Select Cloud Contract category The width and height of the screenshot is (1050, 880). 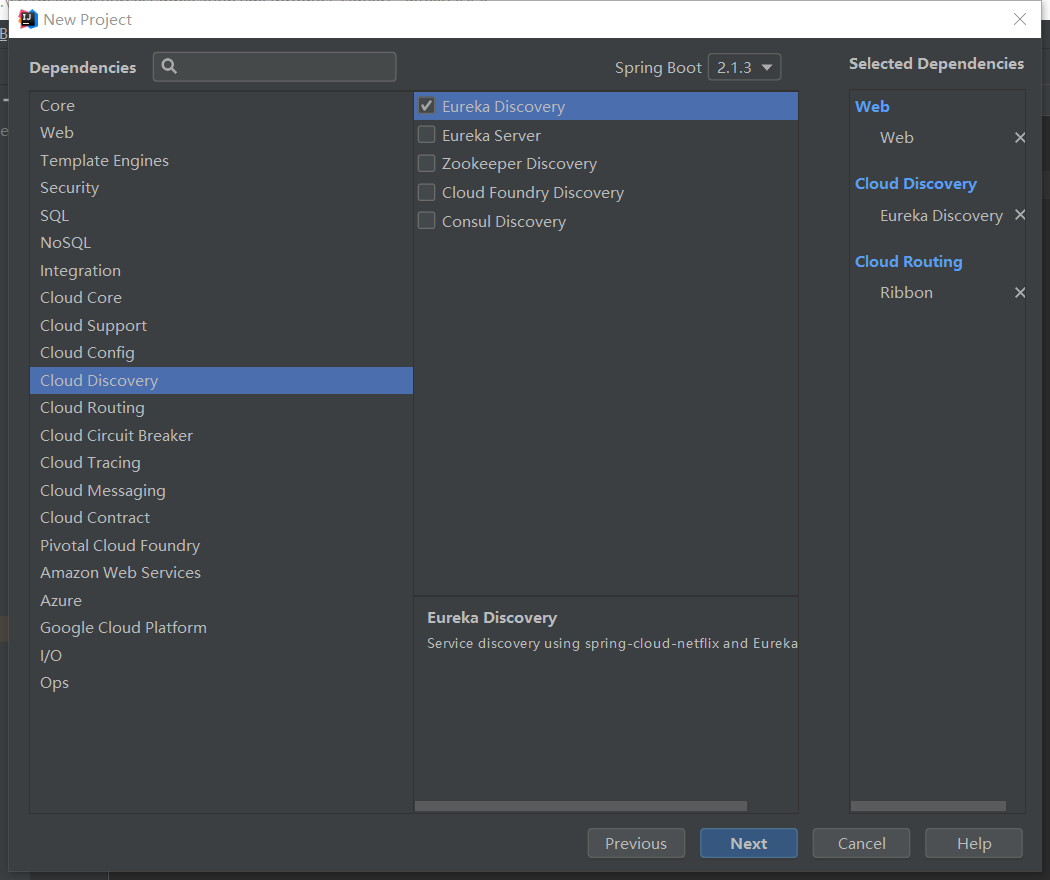[x=222, y=518]
